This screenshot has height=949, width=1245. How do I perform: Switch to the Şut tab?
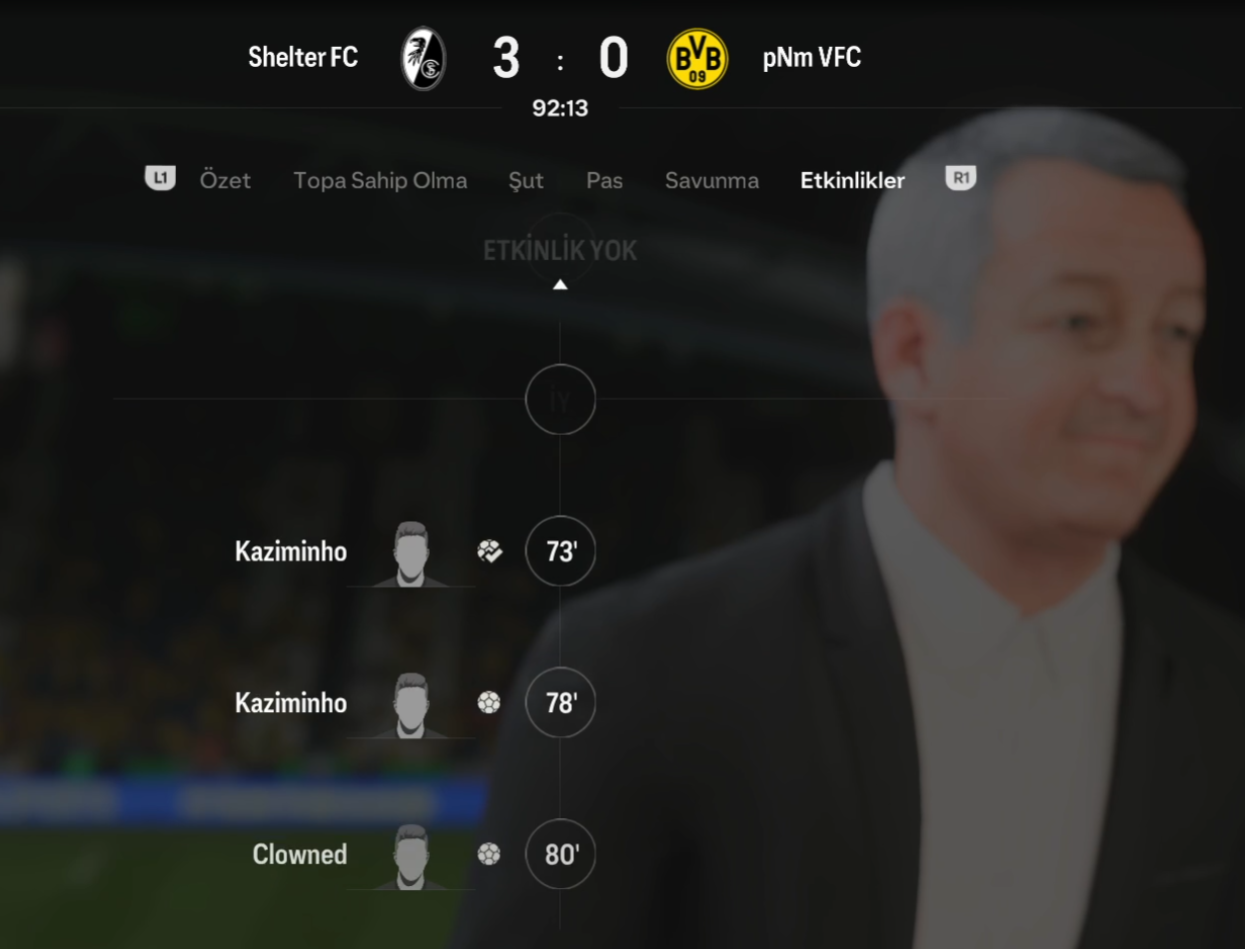(x=526, y=181)
